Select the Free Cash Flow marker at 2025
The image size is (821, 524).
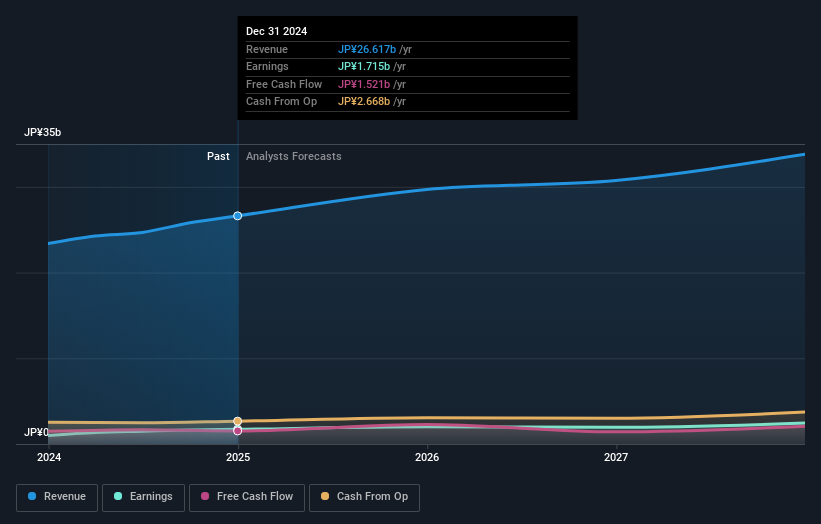point(238,431)
